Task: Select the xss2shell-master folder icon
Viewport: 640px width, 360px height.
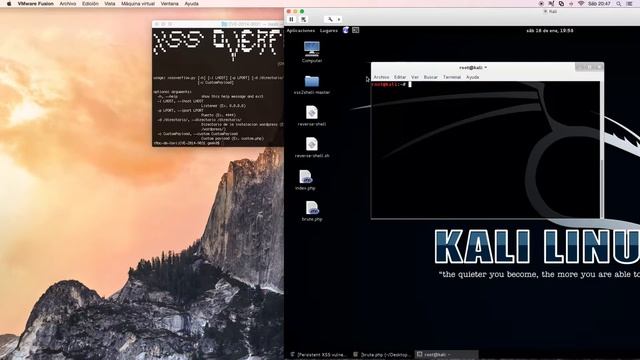Action: coord(312,84)
